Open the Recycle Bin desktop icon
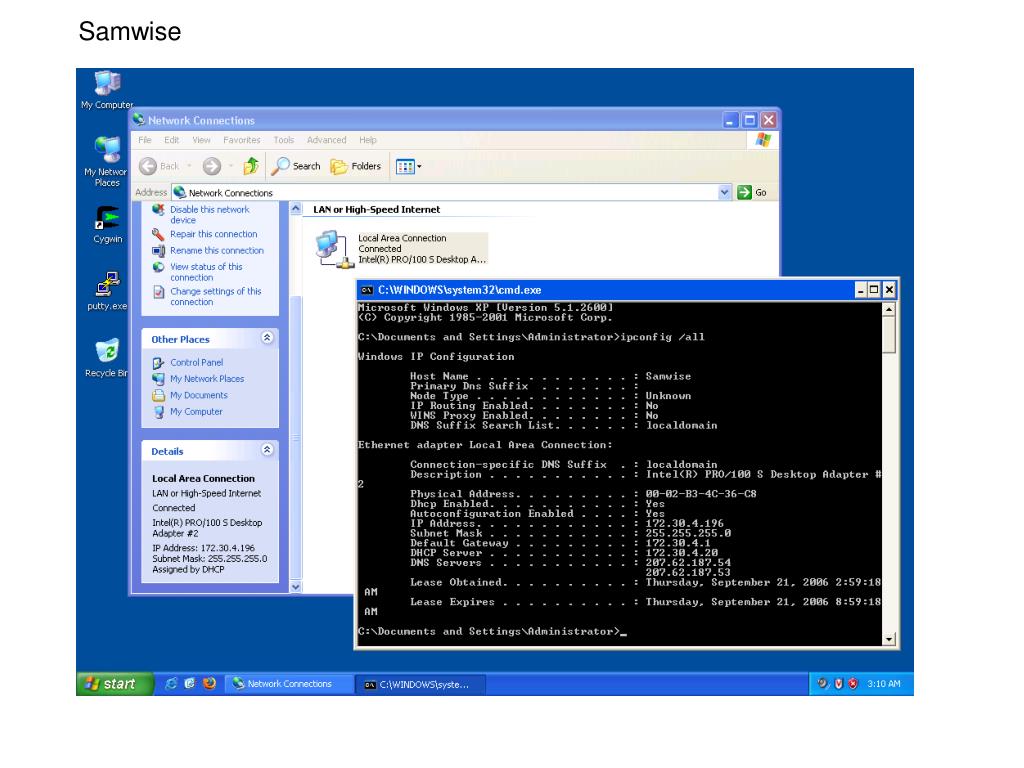1024x768 pixels. [x=107, y=358]
